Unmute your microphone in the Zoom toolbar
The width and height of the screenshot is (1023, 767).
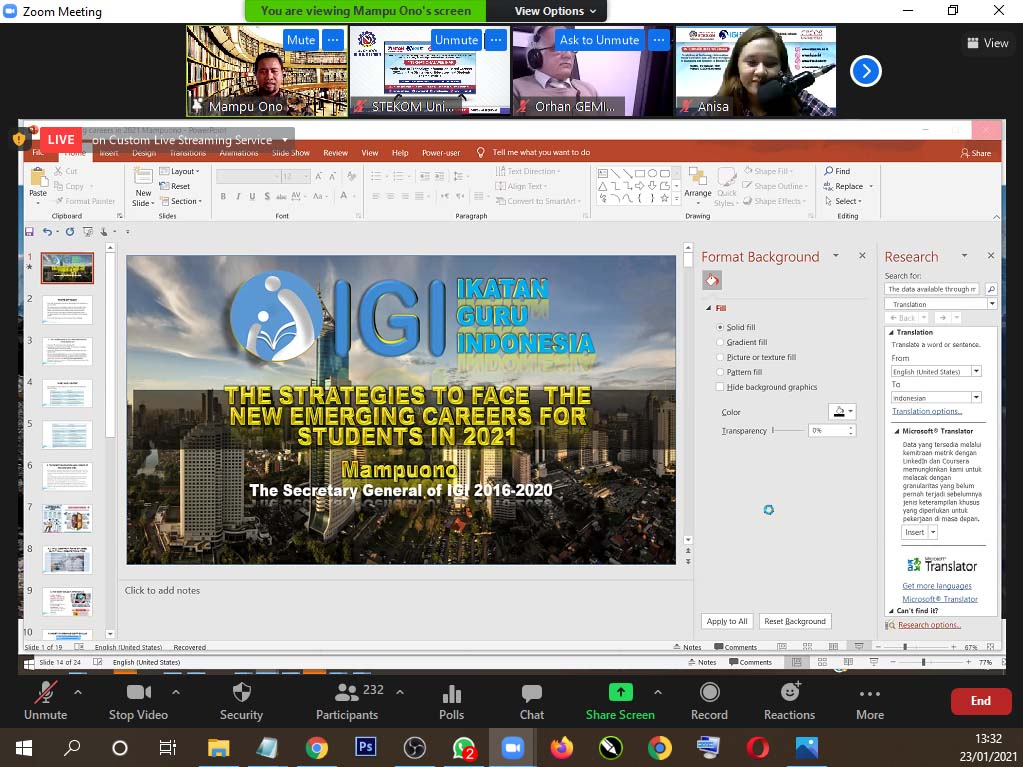(x=46, y=700)
